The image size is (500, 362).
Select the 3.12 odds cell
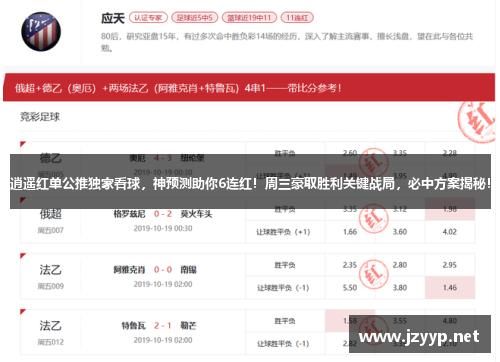click(400, 209)
